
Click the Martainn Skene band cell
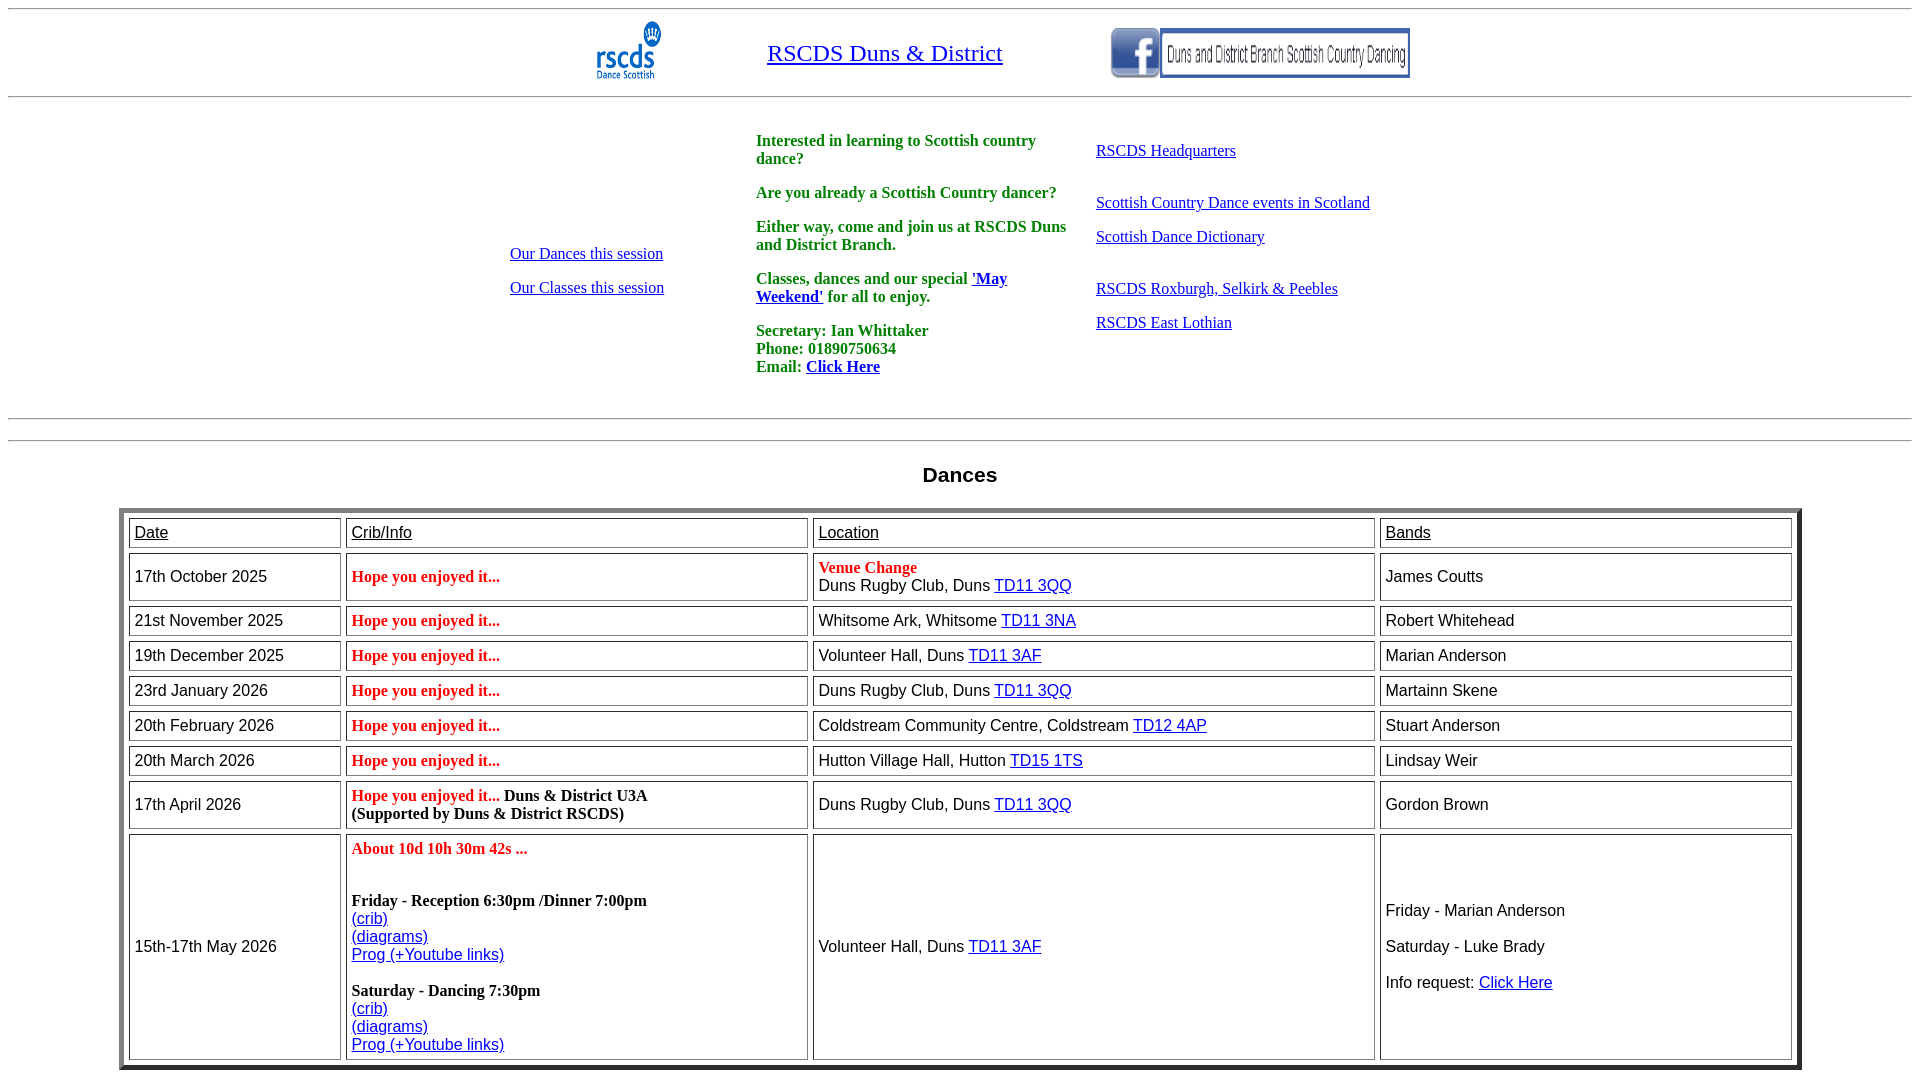tap(1586, 691)
